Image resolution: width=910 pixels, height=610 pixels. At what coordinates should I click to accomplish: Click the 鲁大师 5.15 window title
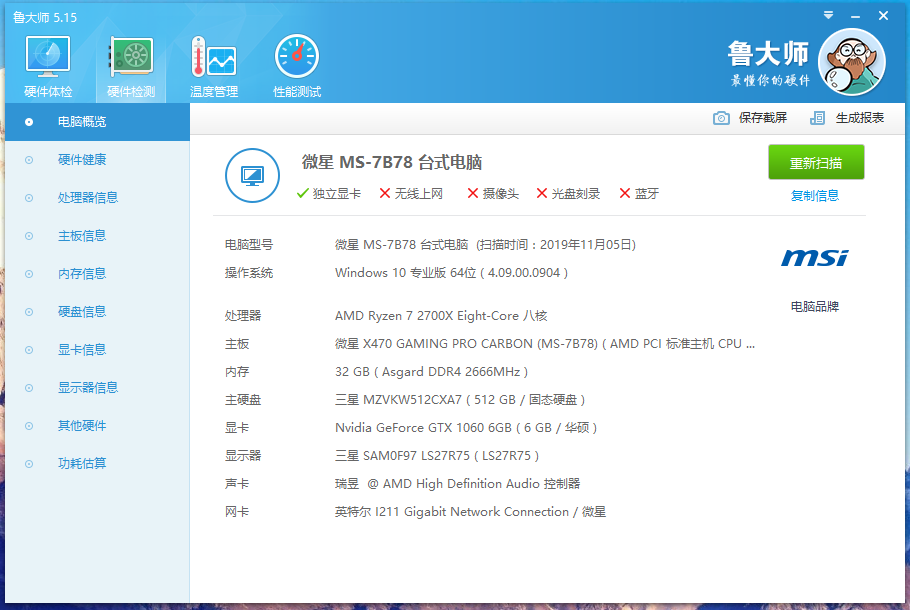45,17
